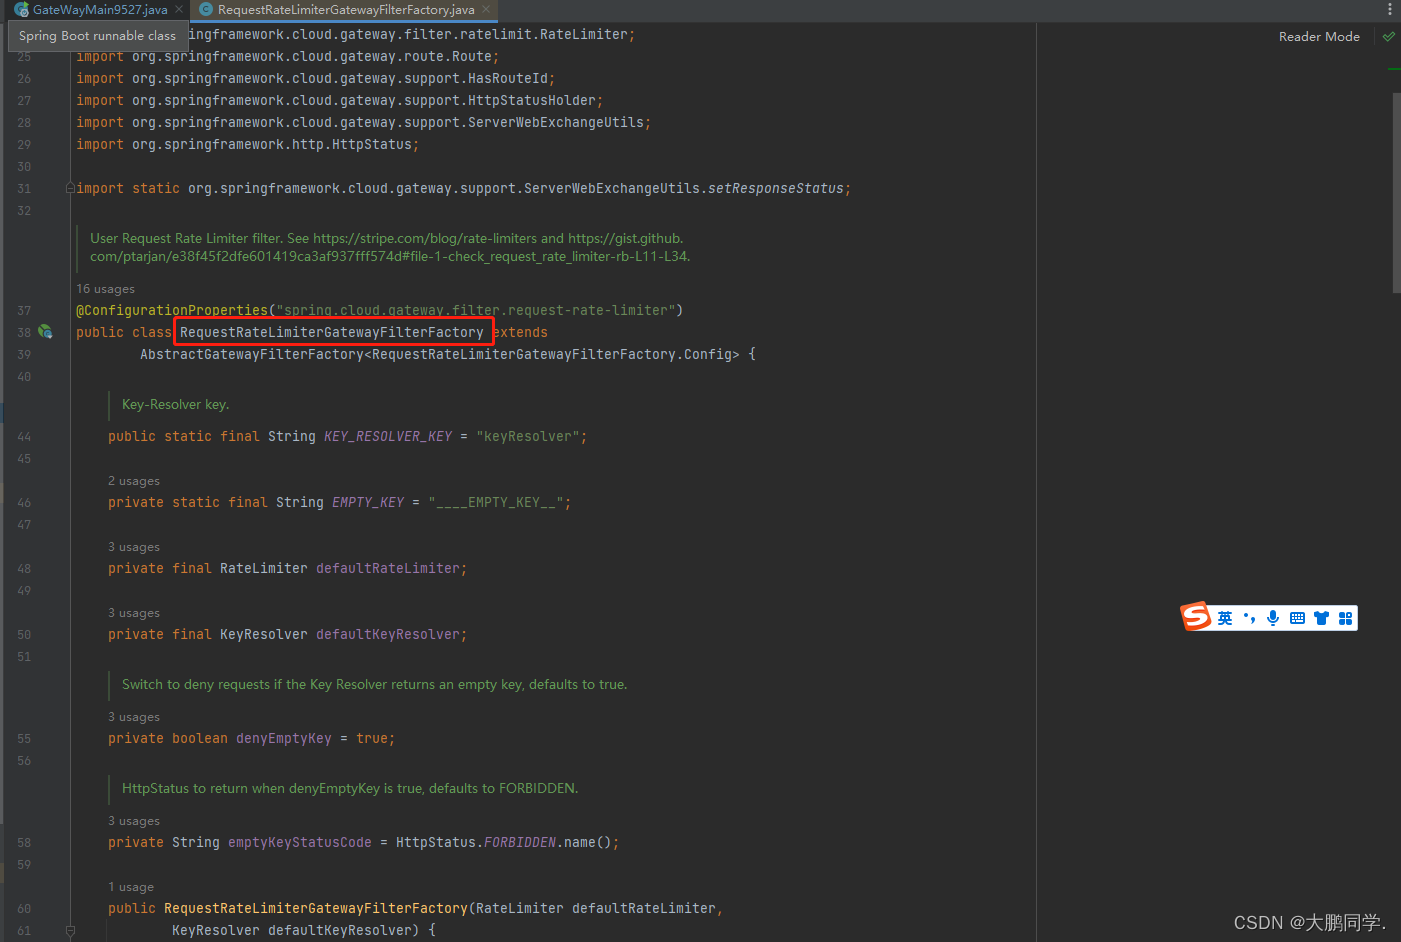1401x942 pixels.
Task: Click the extends keyword on line 38
Action: tap(520, 332)
